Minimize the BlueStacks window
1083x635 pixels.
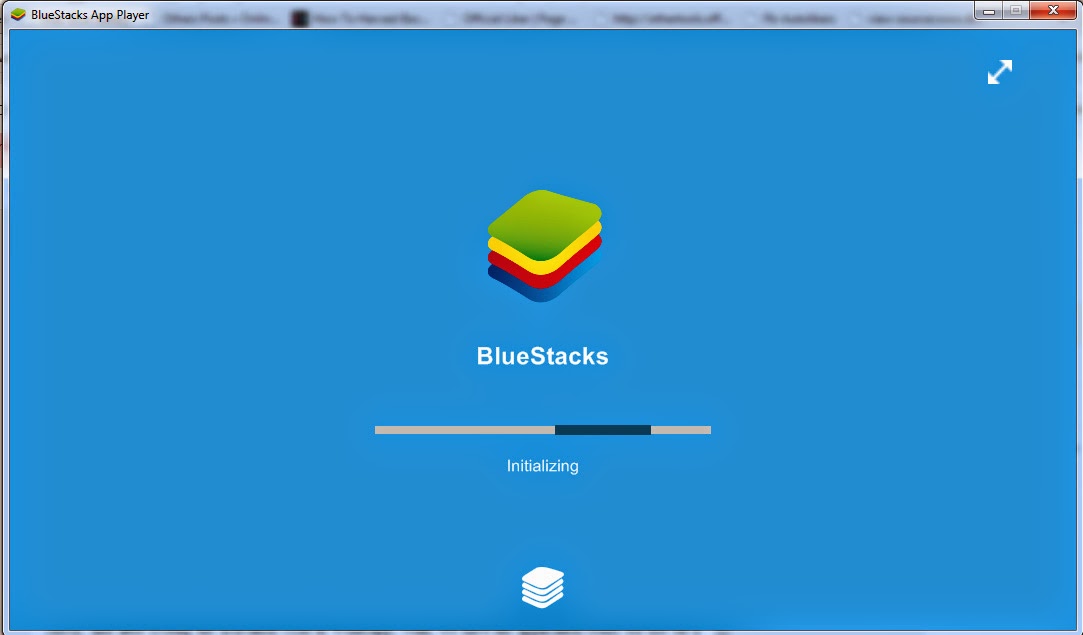tap(988, 13)
